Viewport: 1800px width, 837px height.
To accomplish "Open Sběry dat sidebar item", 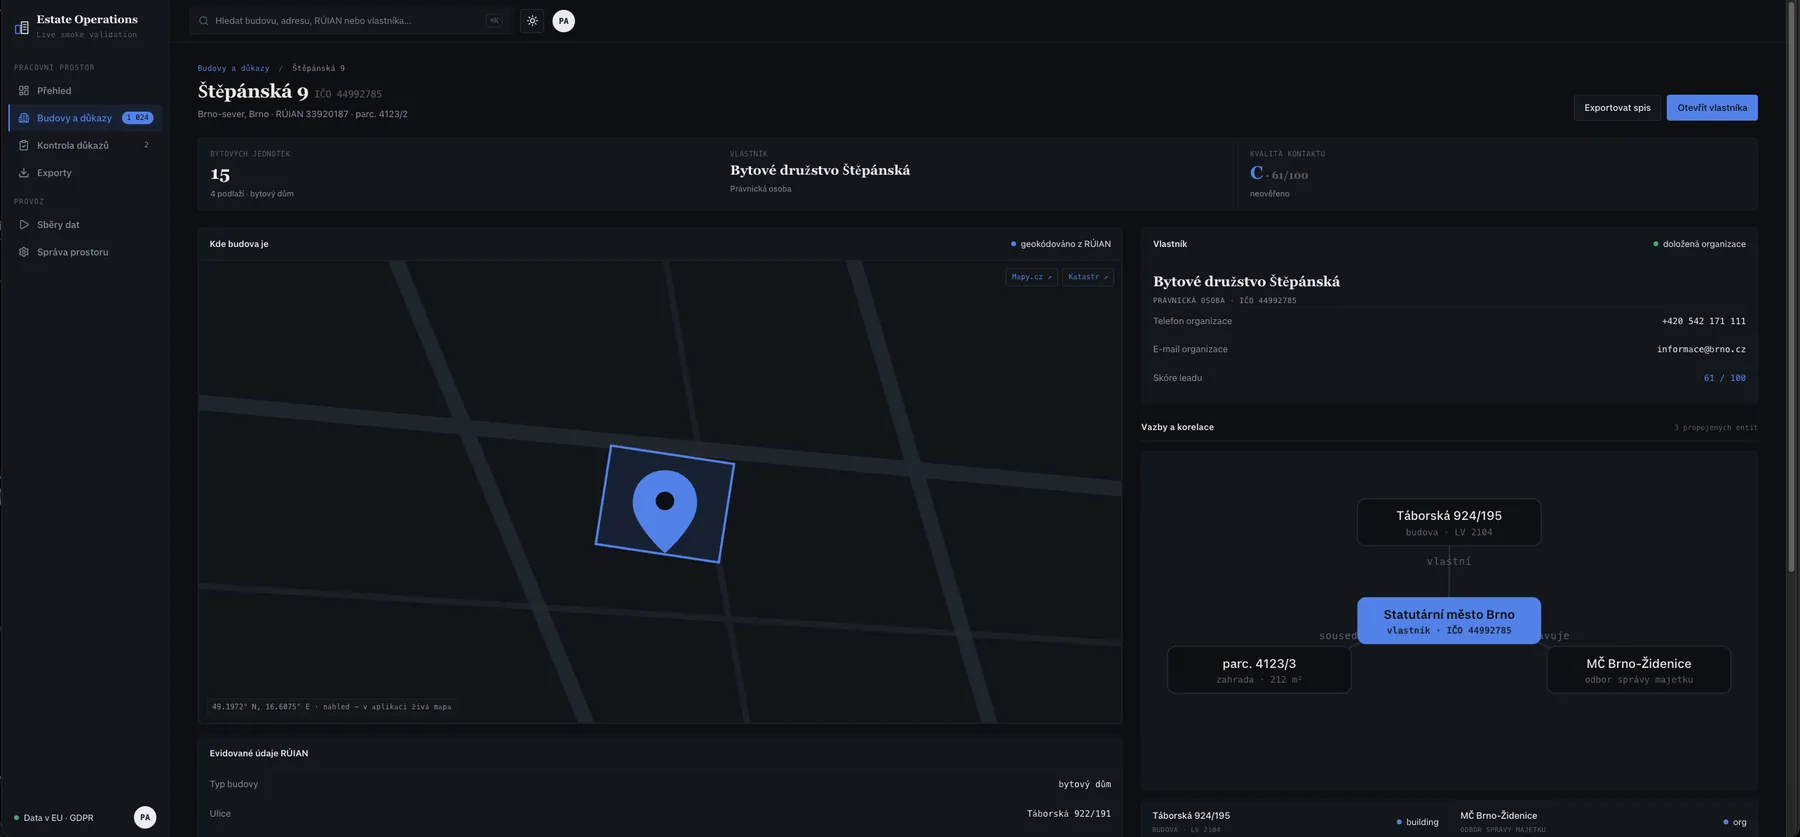I will tap(85, 225).
